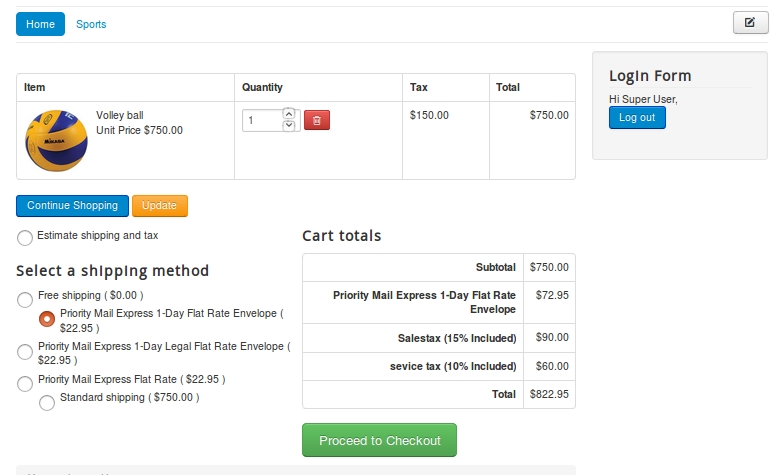Viewport: 782px width, 475px height.
Task: Click the Cart totals Total amount cell
Action: point(549,394)
